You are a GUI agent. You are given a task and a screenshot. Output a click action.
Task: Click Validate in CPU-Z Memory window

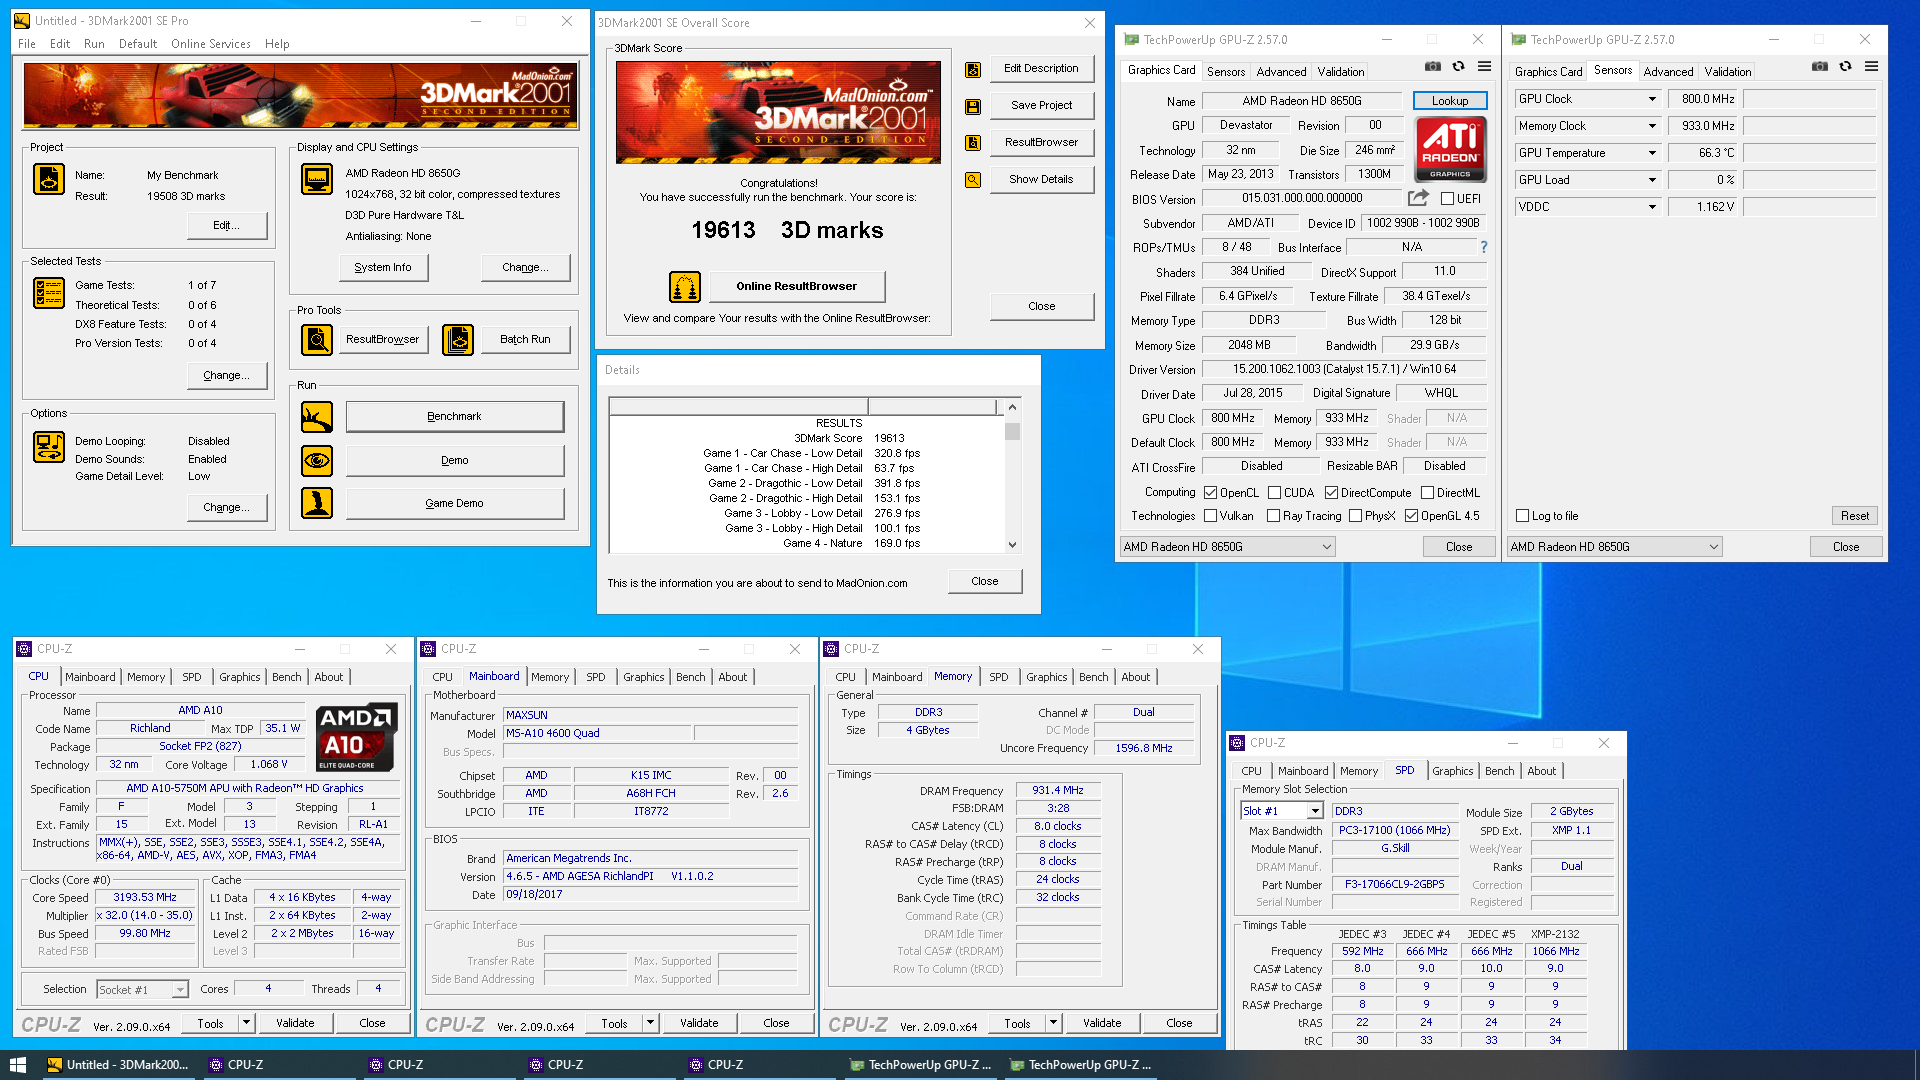(1102, 1023)
